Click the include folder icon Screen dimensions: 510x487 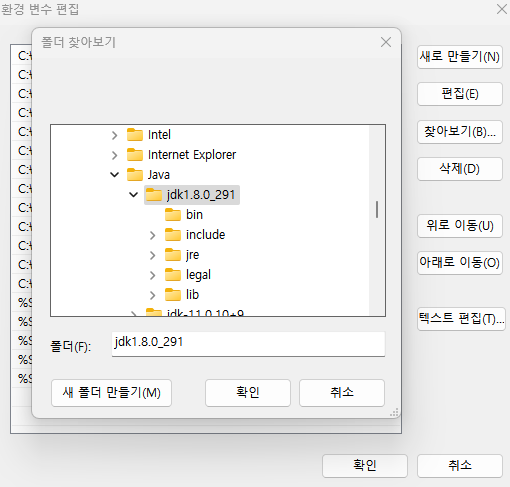click(x=173, y=235)
